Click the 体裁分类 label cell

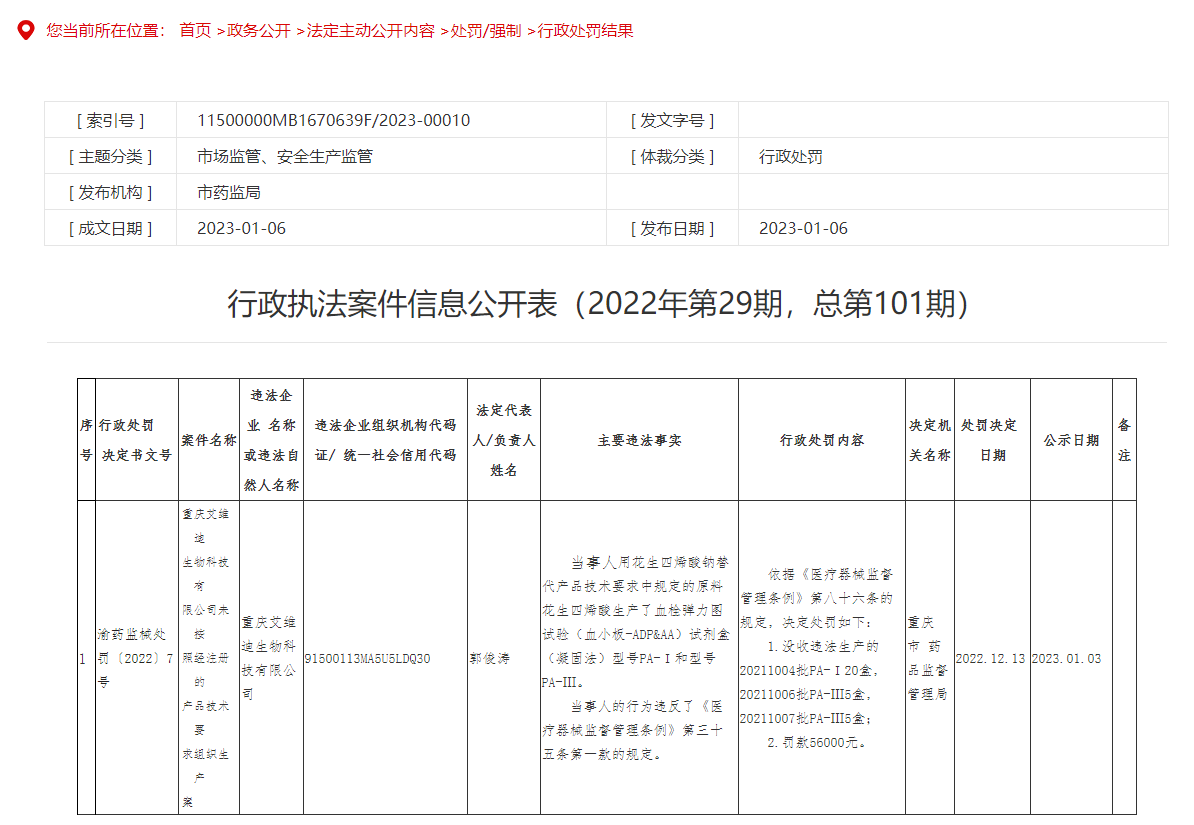672,156
